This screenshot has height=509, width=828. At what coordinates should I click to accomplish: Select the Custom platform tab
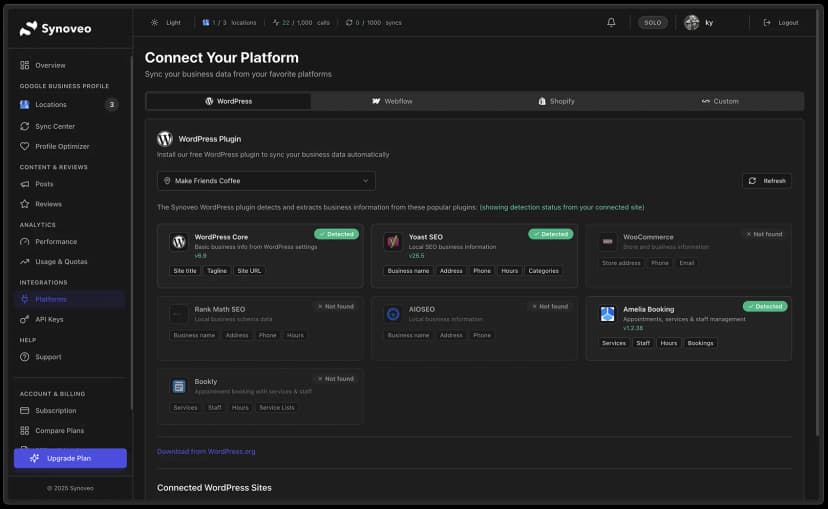(x=720, y=101)
